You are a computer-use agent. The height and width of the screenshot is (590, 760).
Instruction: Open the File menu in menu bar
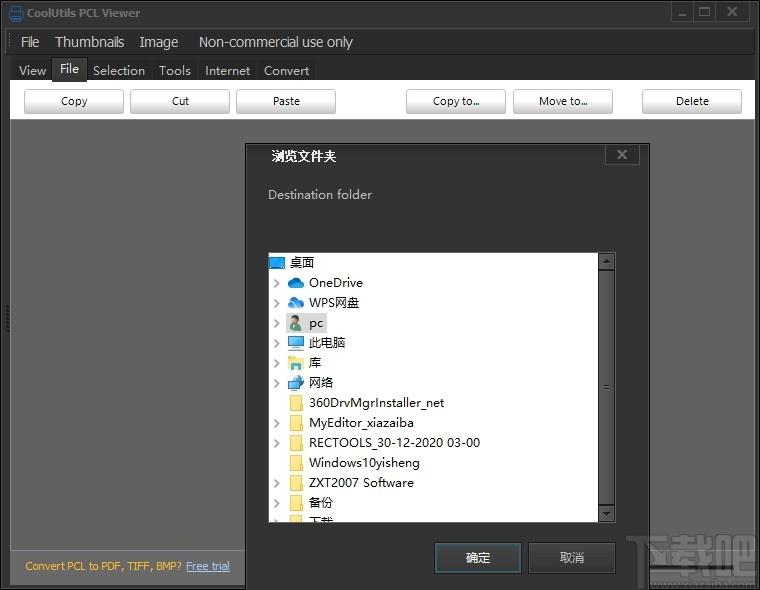(x=30, y=42)
